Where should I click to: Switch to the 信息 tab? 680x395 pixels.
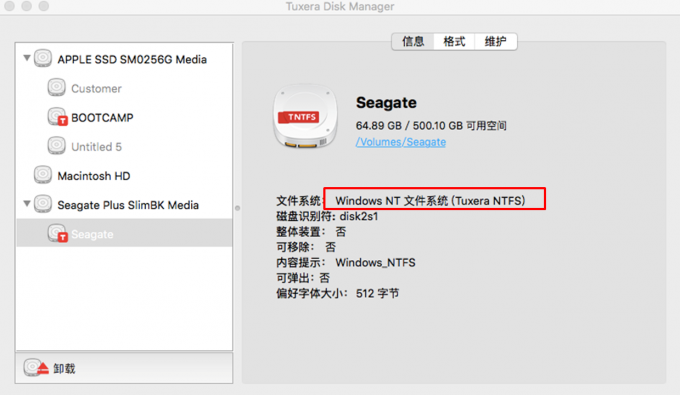(413, 42)
